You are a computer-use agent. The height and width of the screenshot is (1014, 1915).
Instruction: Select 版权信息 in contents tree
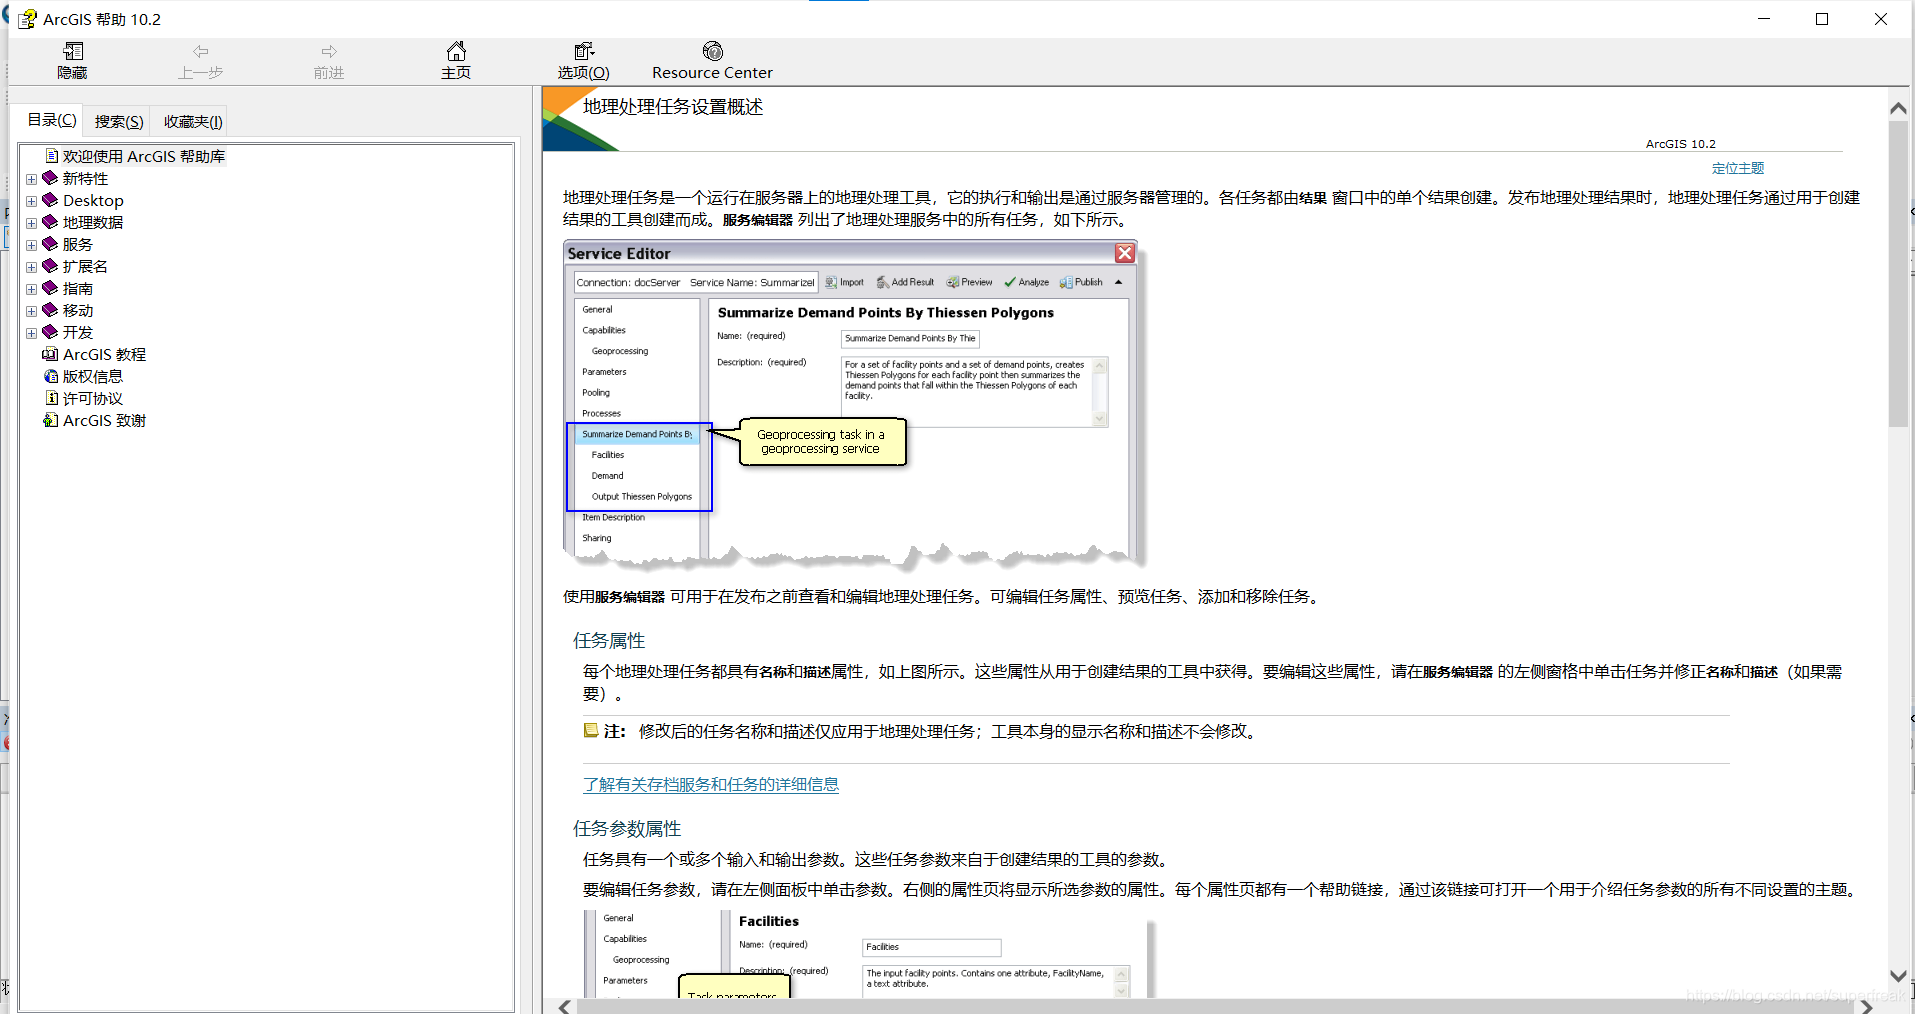[x=93, y=376]
